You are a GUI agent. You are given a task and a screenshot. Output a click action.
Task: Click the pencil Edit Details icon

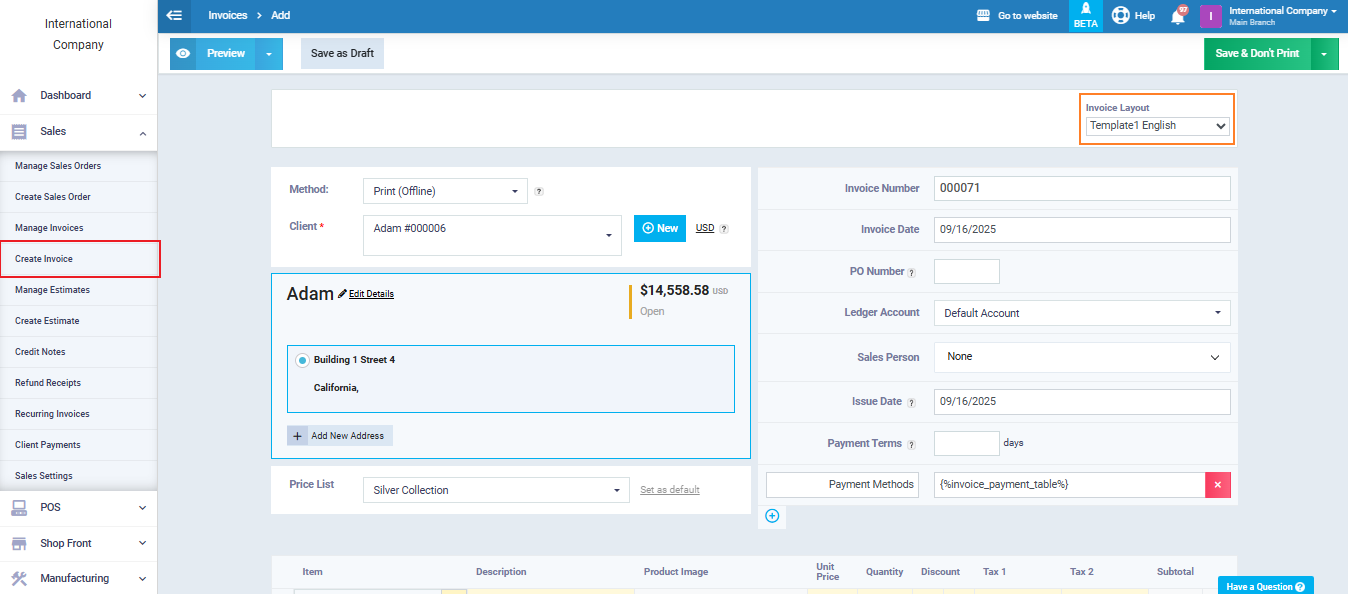pyautogui.click(x=343, y=294)
